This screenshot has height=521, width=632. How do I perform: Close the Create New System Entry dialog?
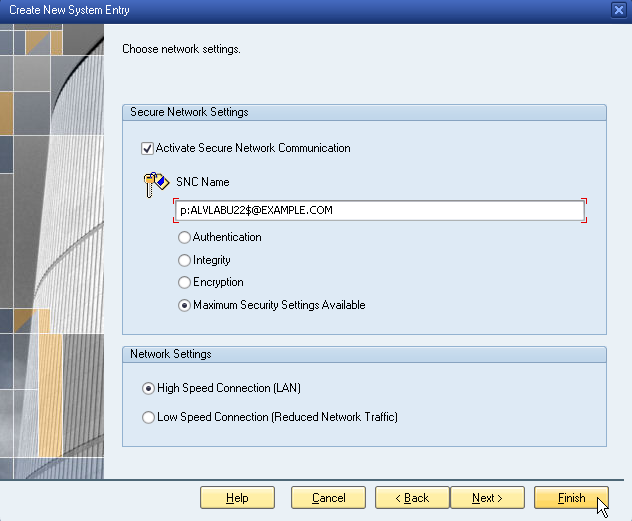tap(619, 10)
